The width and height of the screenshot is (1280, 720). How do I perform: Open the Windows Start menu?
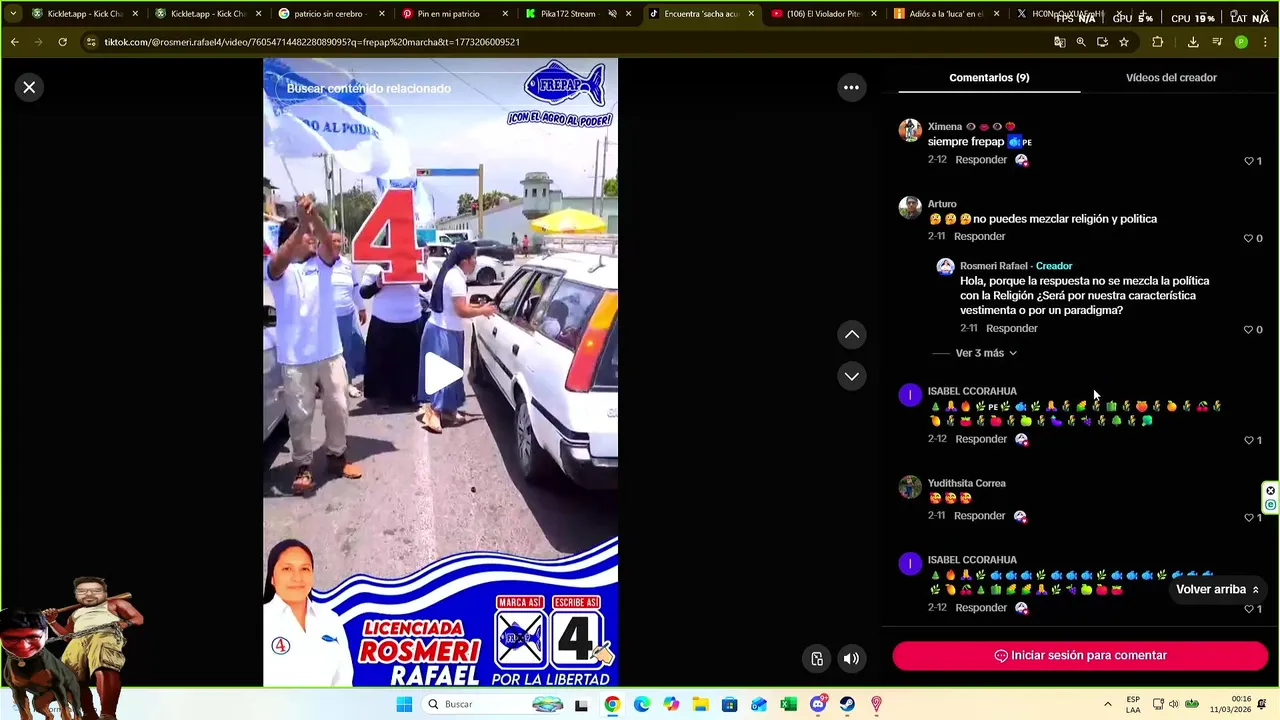[404, 704]
